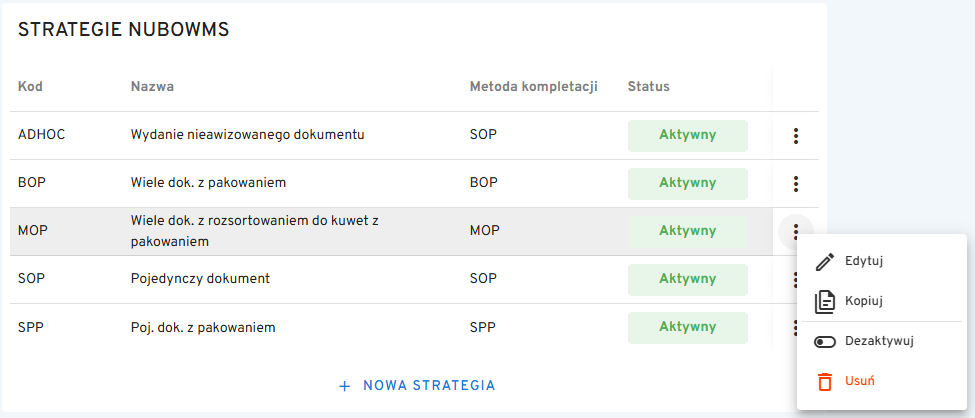
Task: Toggle the switch icon beside Dezaktywuj
Action: tap(825, 341)
